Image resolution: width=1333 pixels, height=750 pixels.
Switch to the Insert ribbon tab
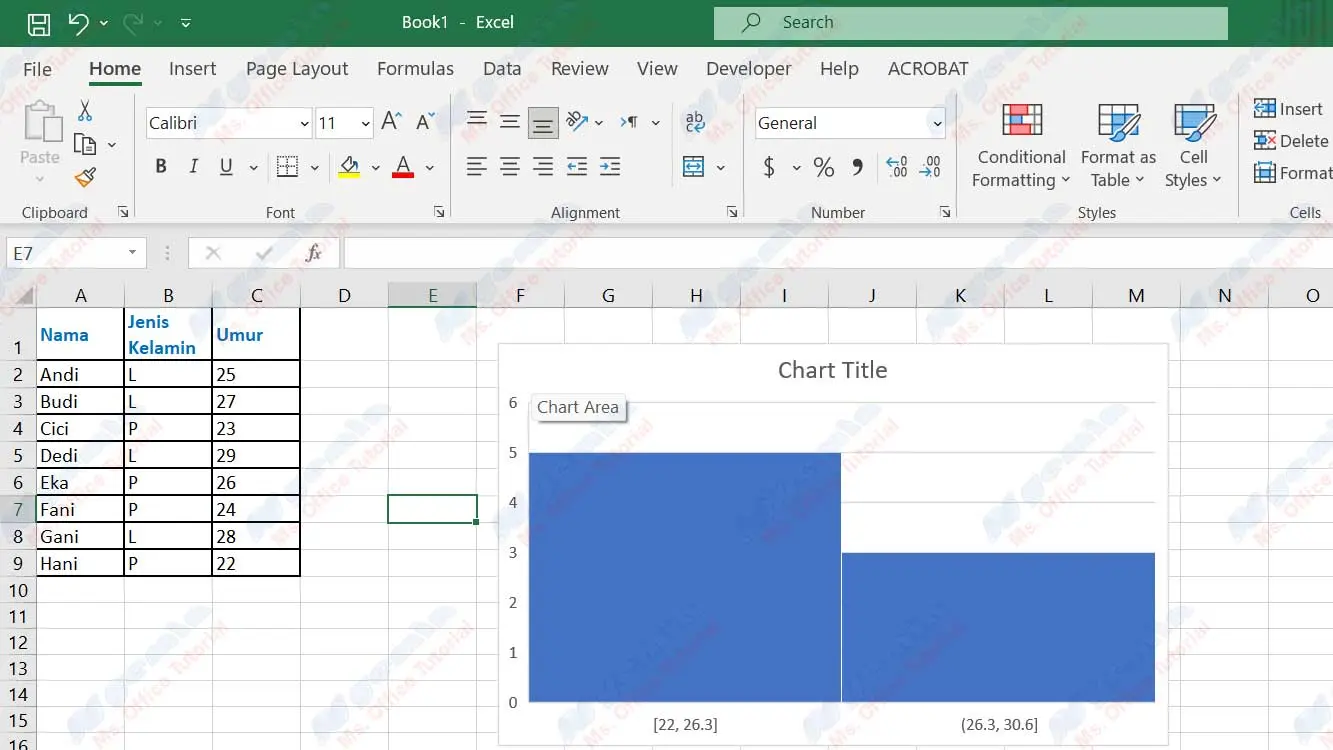[192, 68]
